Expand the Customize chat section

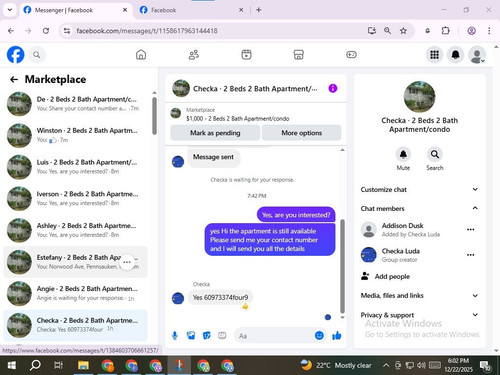419,189
